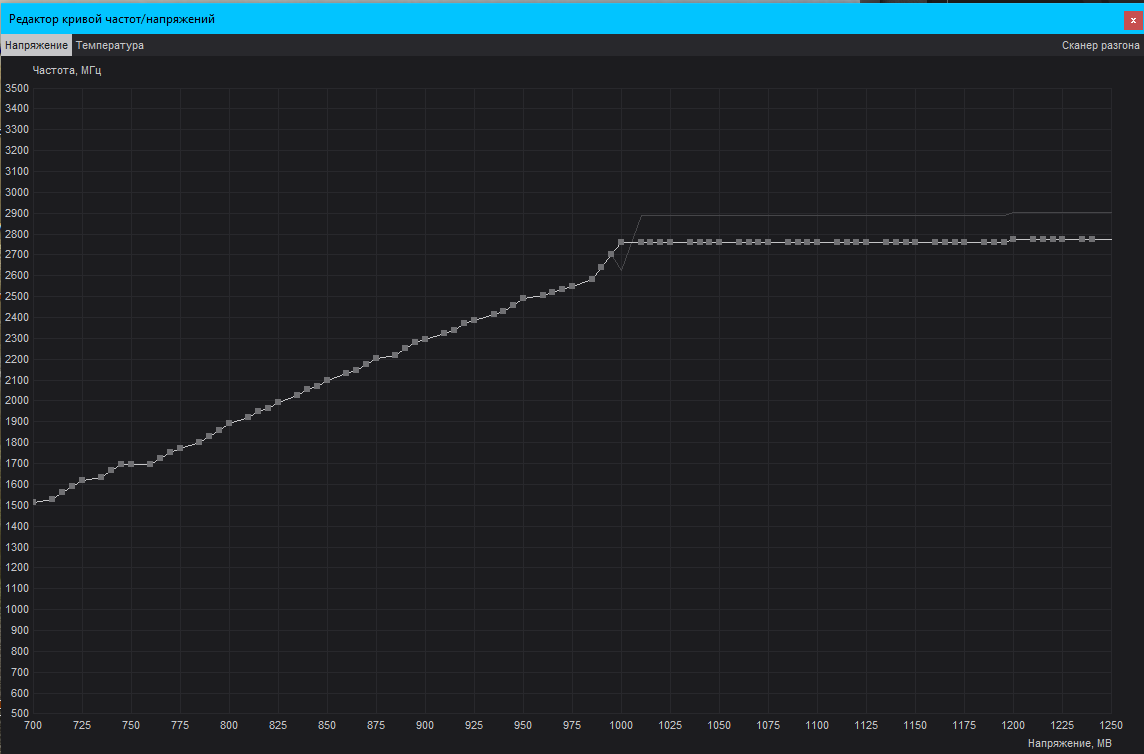Click the 1500 frequency axis label
The image size is (1144, 754).
pyautogui.click(x=17, y=505)
